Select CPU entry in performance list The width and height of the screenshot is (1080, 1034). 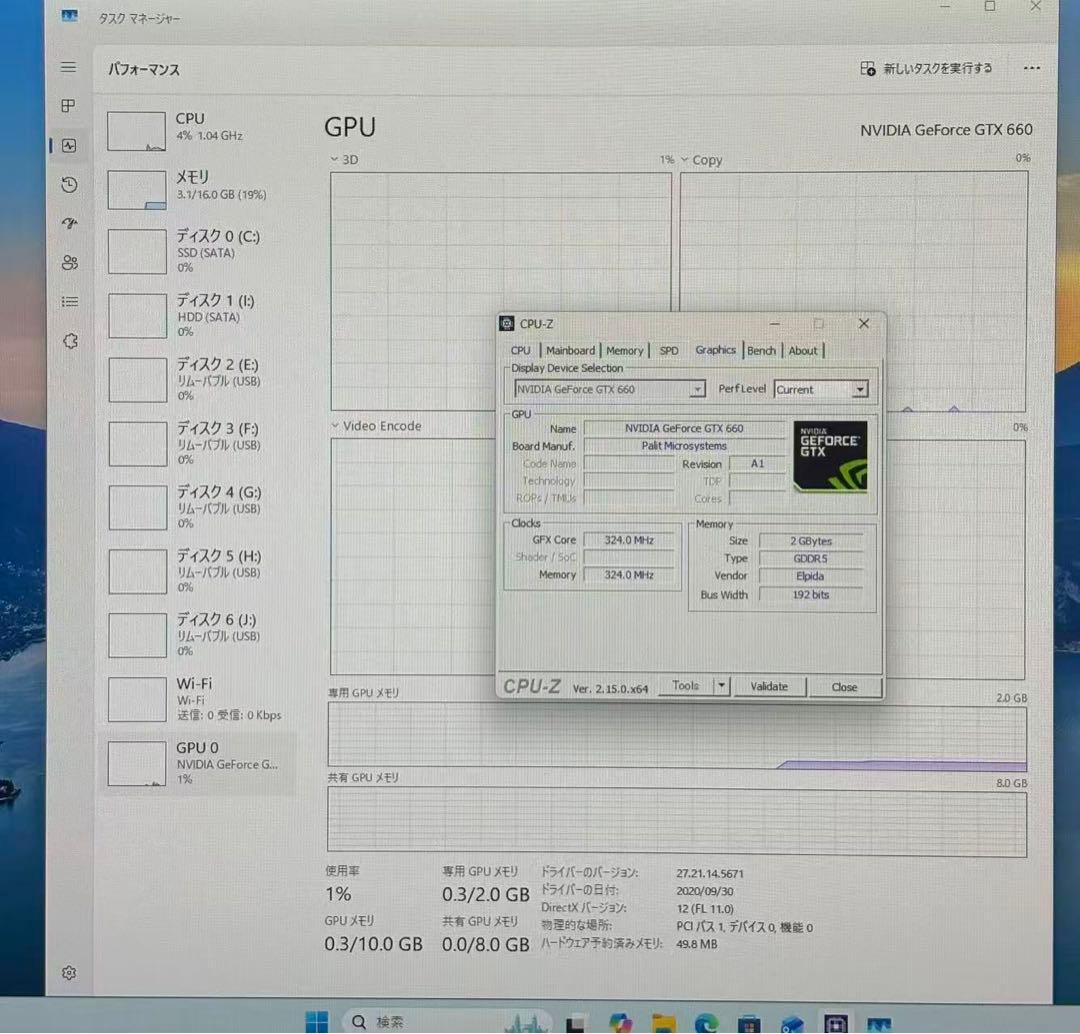pos(200,130)
